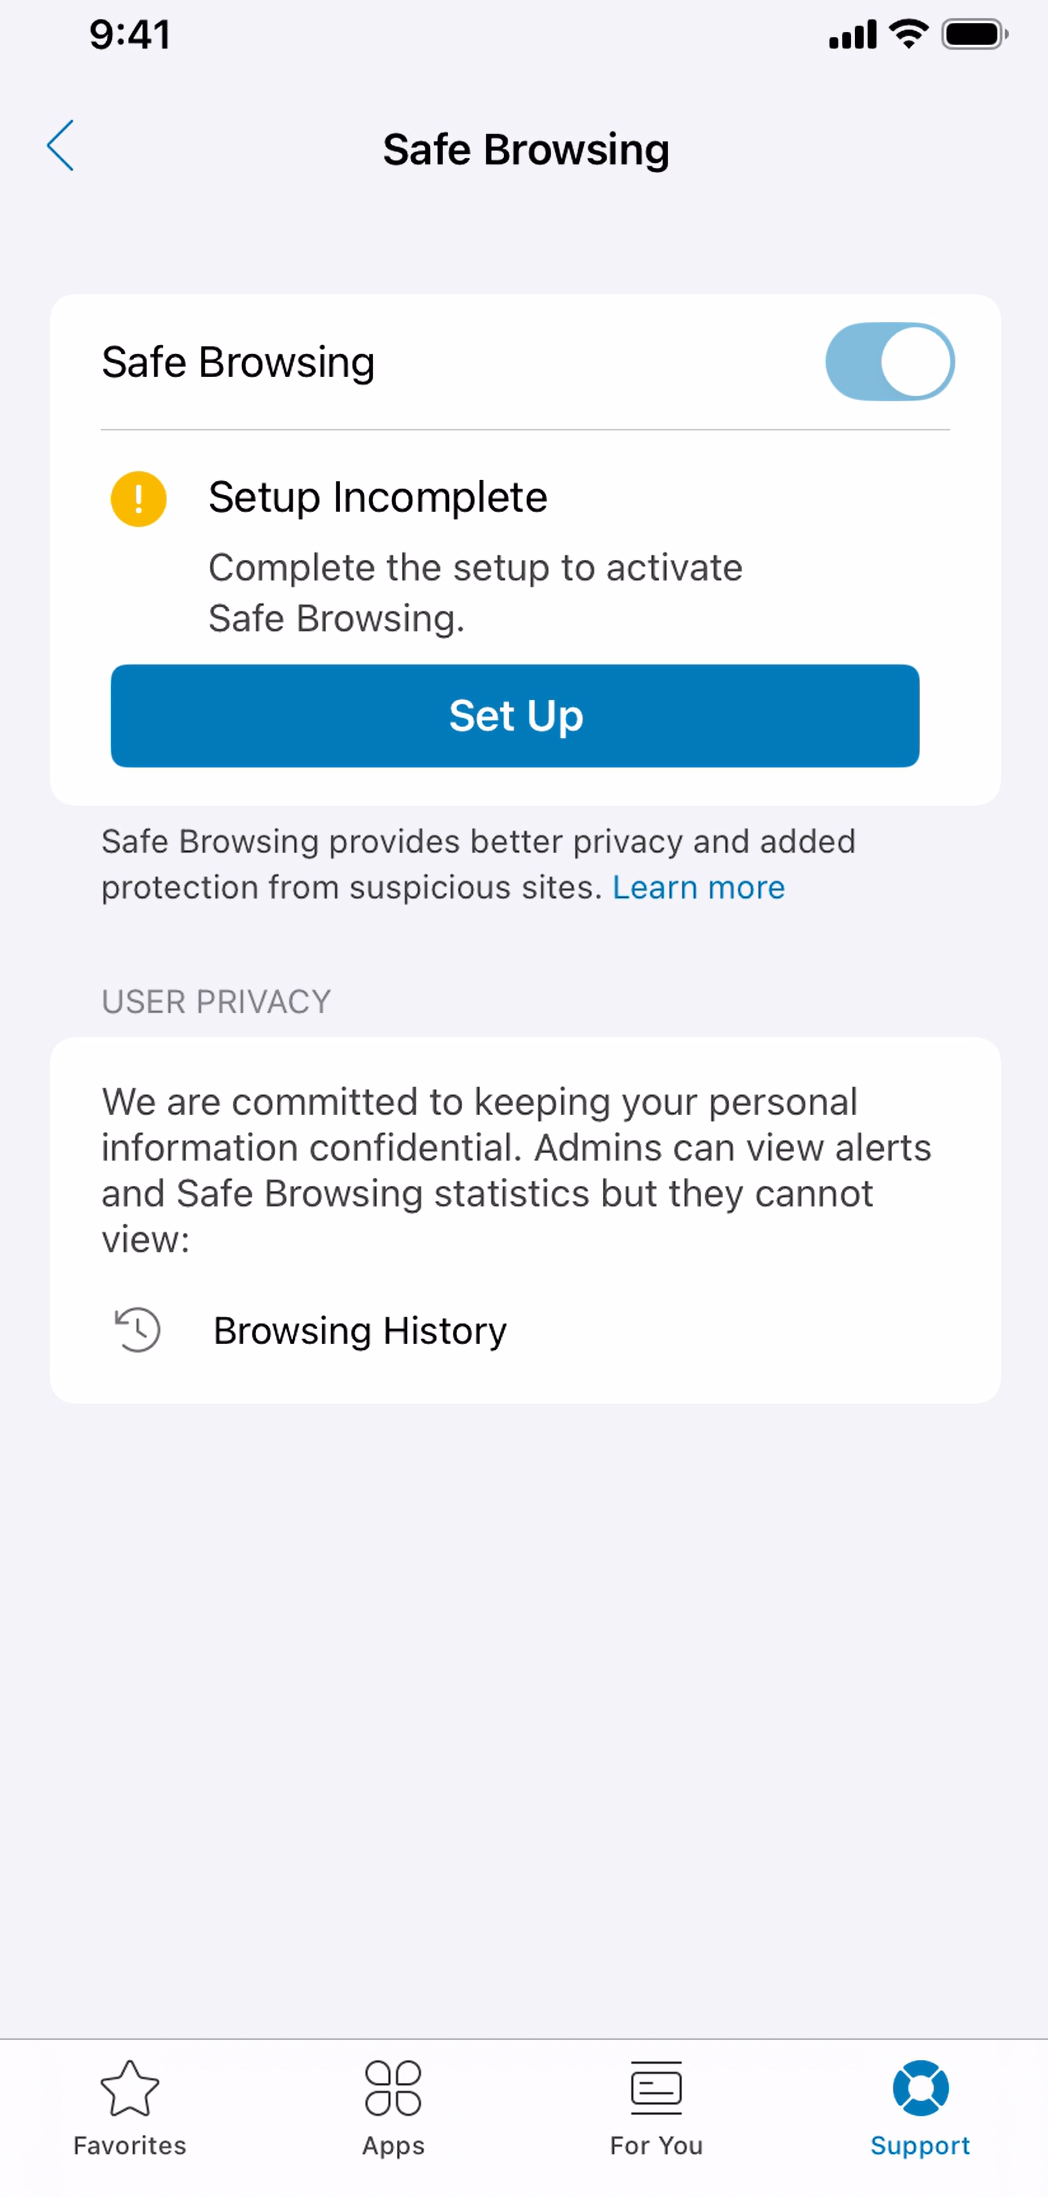This screenshot has width=1048, height=2197.
Task: Select the Support tab label
Action: (x=920, y=2146)
